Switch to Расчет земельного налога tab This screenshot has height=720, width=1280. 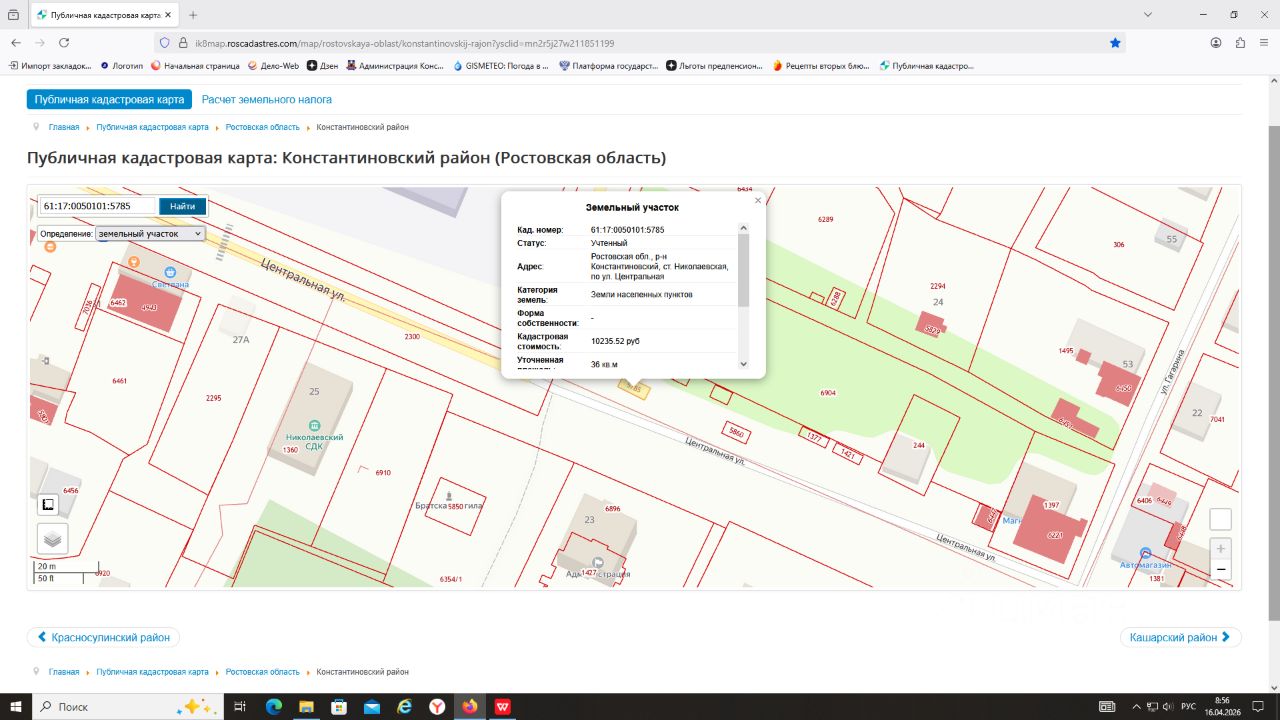(267, 100)
